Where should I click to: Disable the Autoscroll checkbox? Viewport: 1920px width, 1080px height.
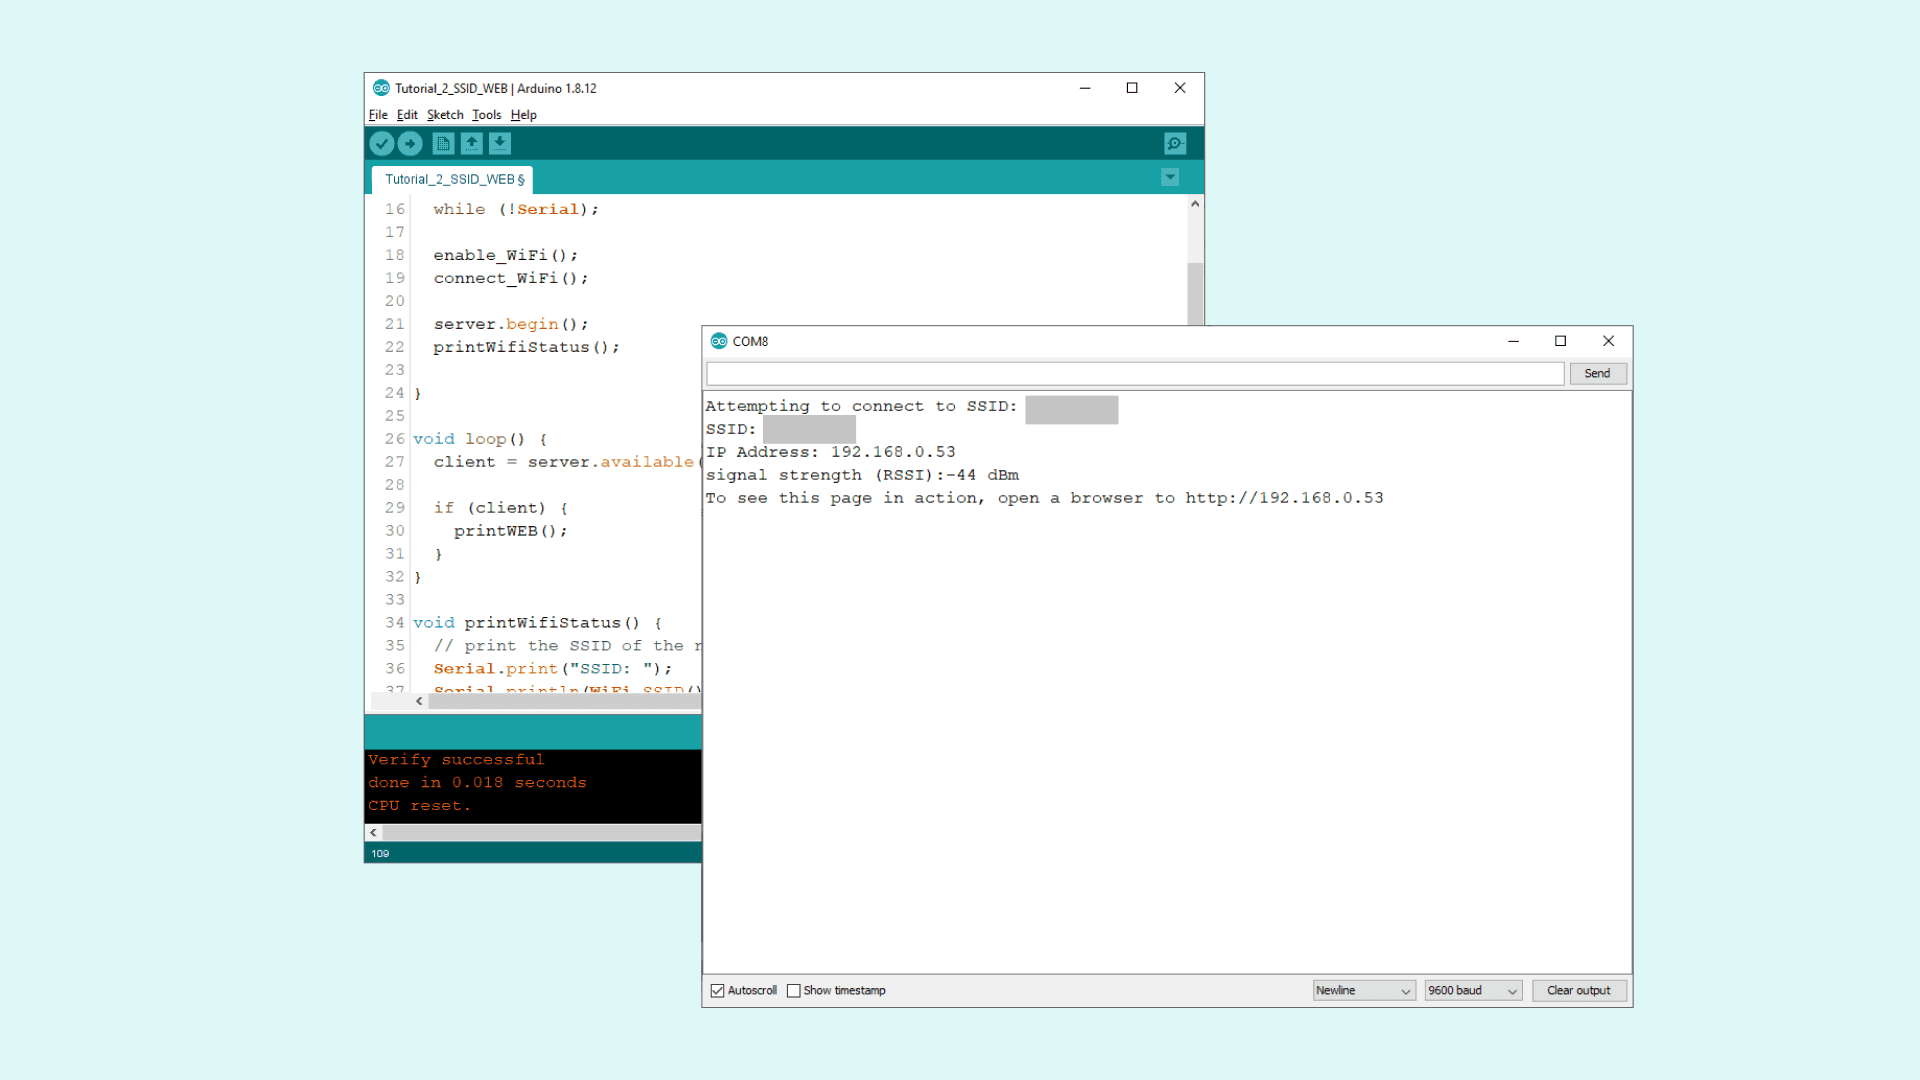(x=717, y=990)
